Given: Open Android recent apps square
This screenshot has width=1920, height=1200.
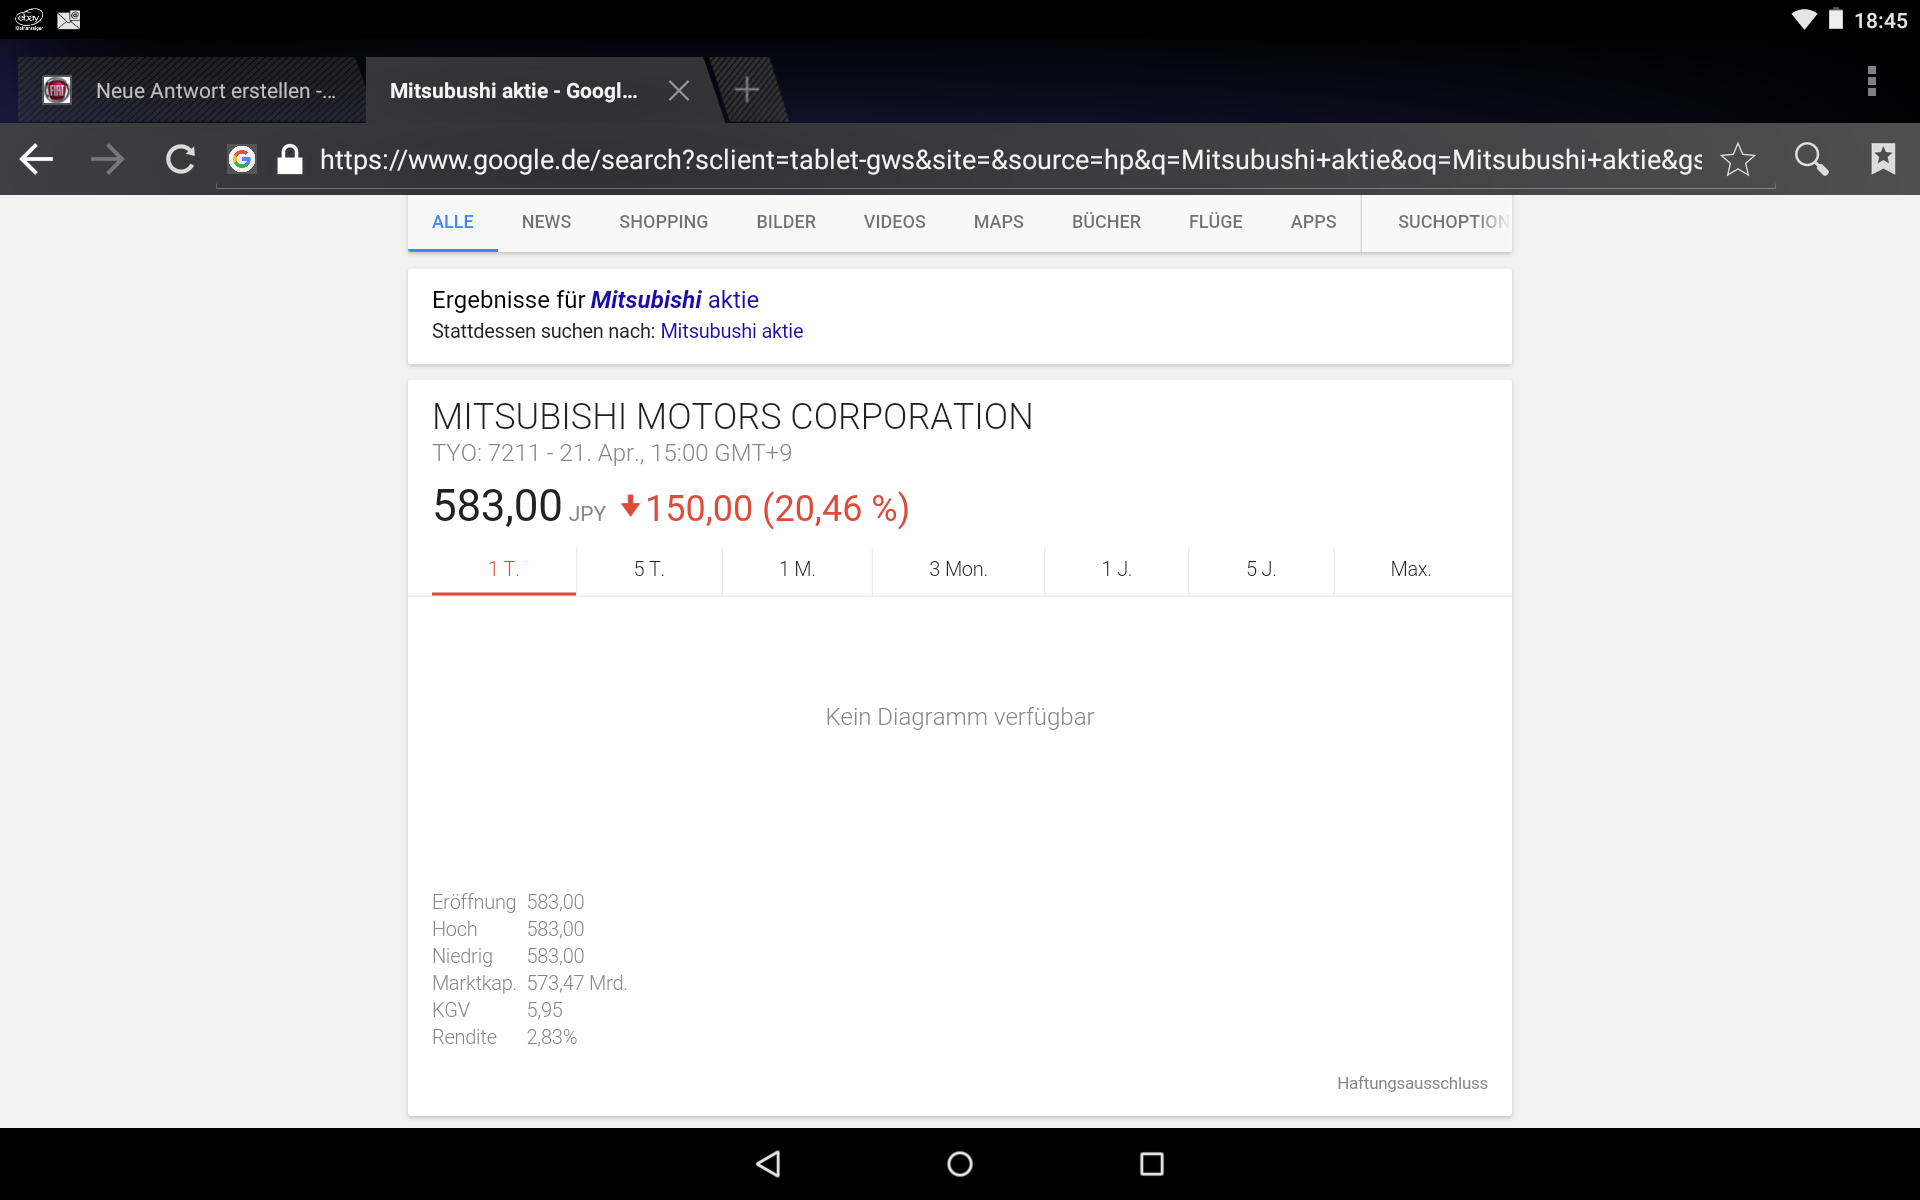Looking at the screenshot, I should pyautogui.click(x=1151, y=1163).
